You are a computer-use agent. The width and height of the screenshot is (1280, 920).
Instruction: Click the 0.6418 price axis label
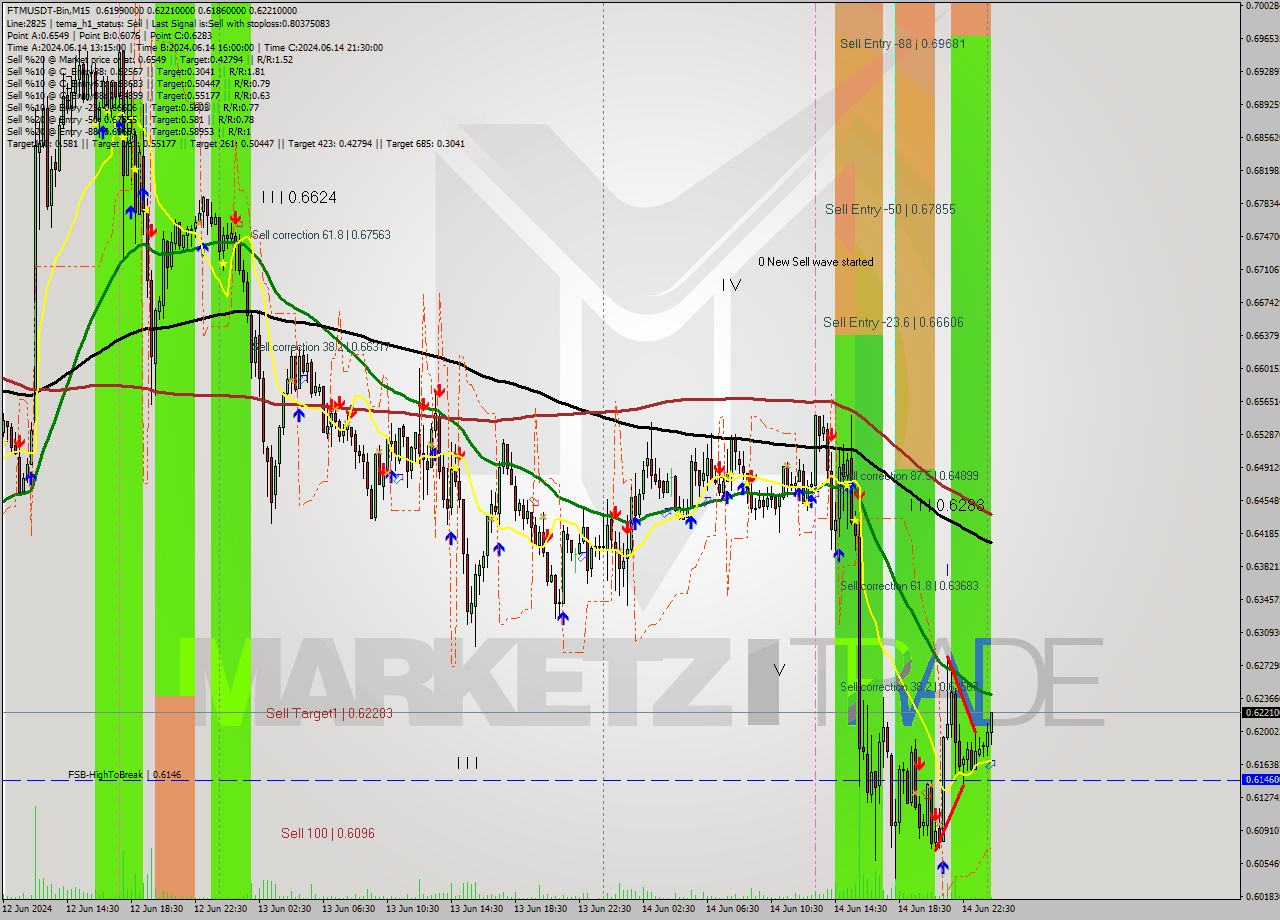click(x=1262, y=533)
